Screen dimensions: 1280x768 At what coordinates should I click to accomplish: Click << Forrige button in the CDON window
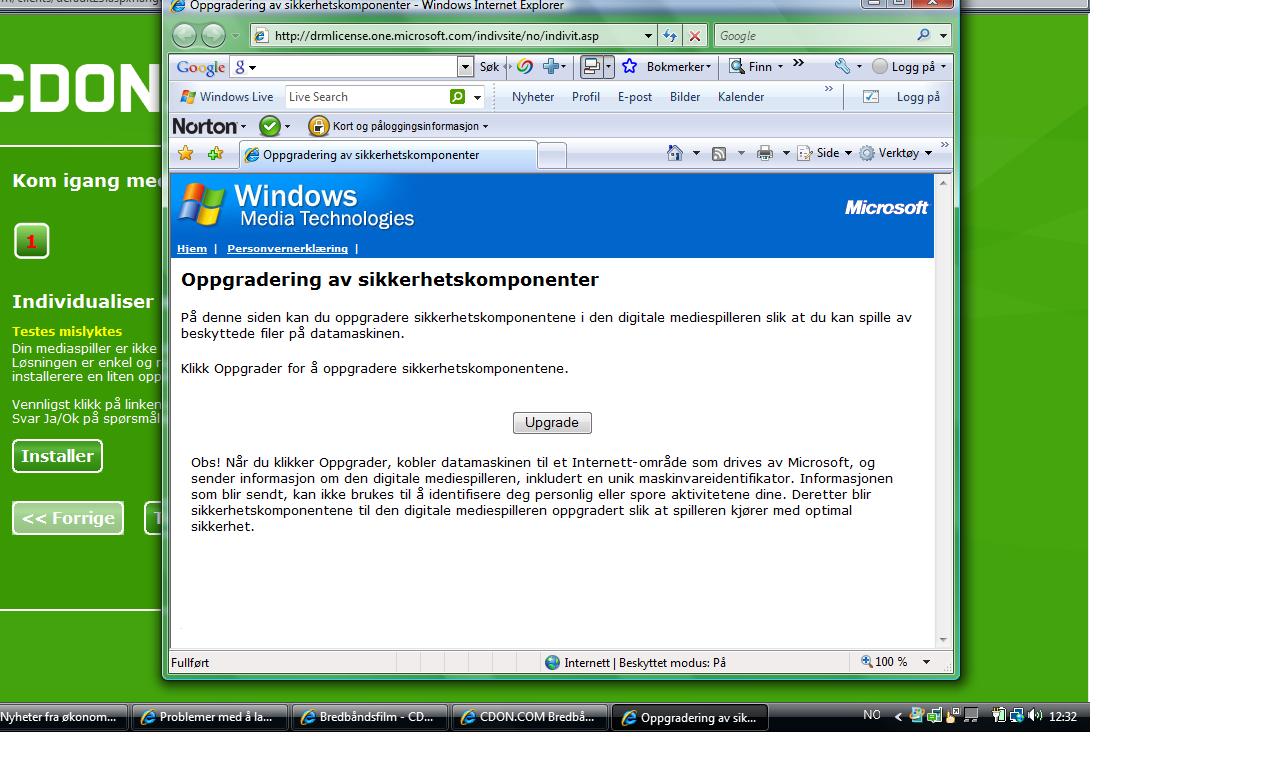(68, 518)
